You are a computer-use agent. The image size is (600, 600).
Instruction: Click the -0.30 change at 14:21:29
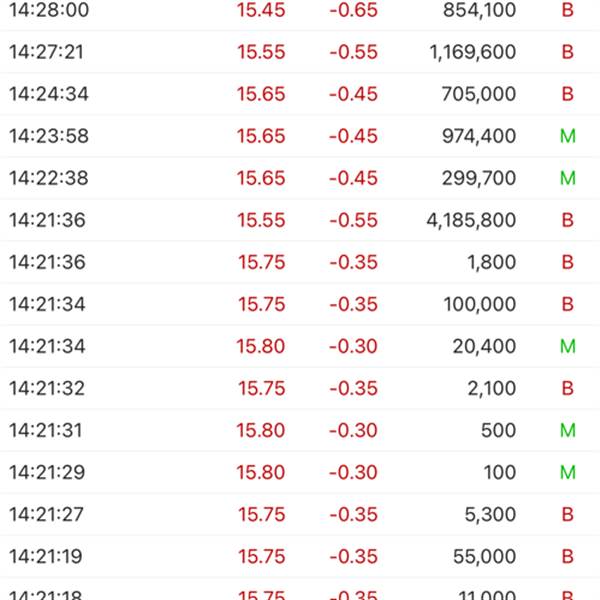354,473
